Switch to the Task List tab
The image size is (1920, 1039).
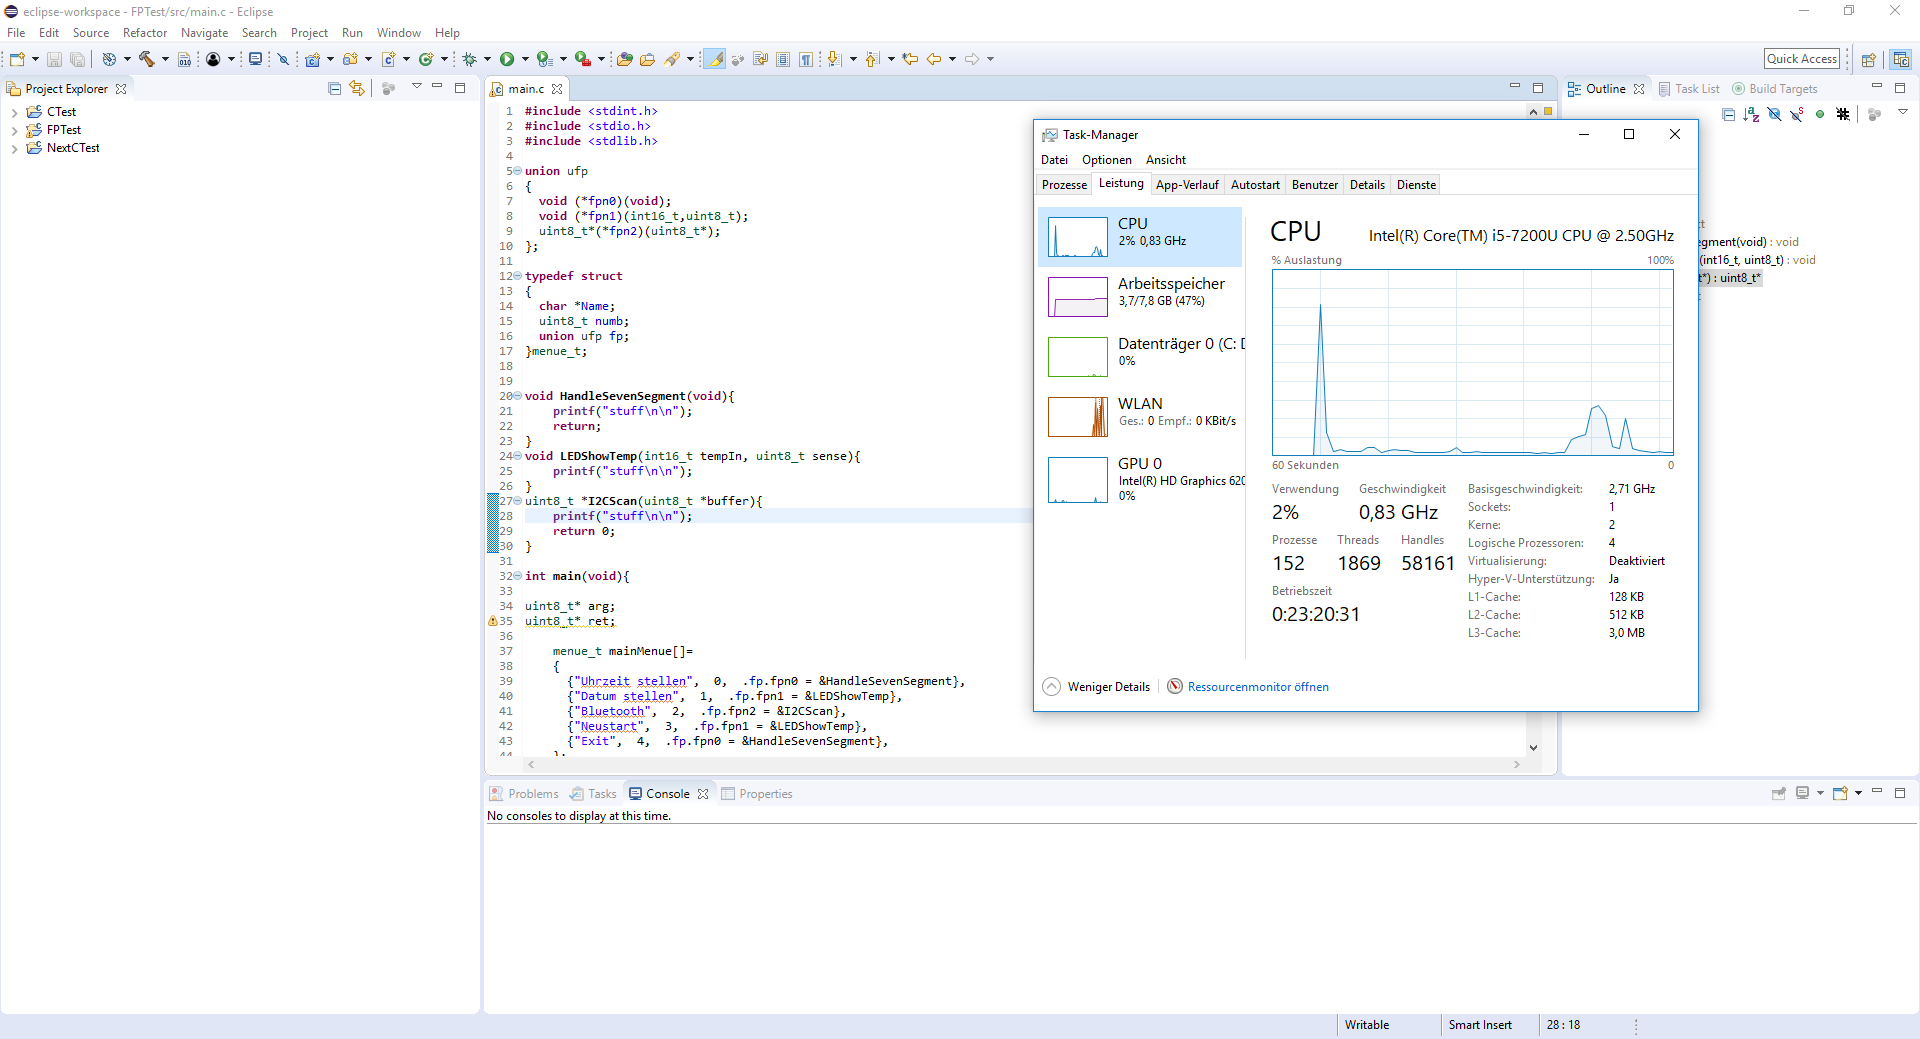[1688, 89]
